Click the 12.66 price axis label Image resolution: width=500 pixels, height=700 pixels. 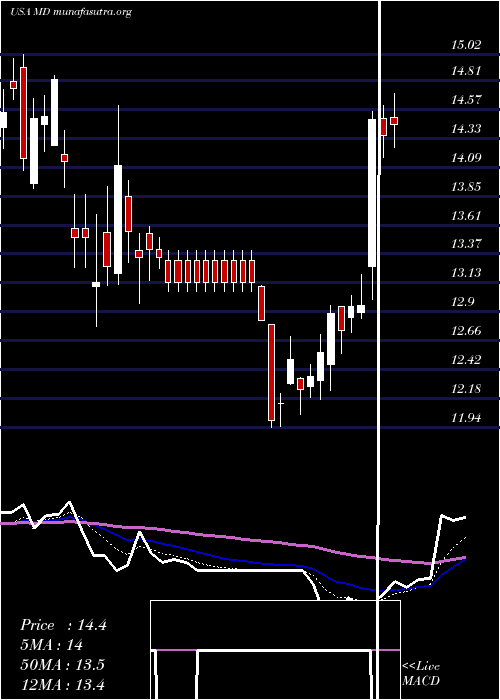(x=467, y=331)
